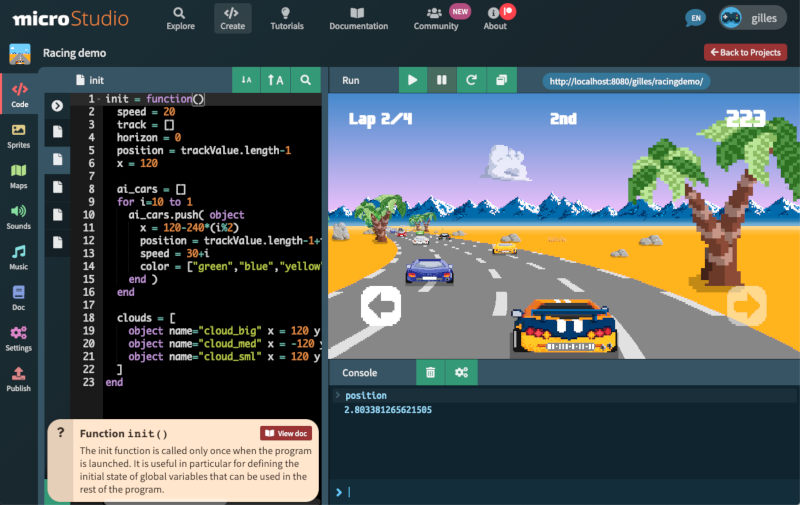Open the EN language selector
The height and width of the screenshot is (505, 800).
click(x=694, y=19)
